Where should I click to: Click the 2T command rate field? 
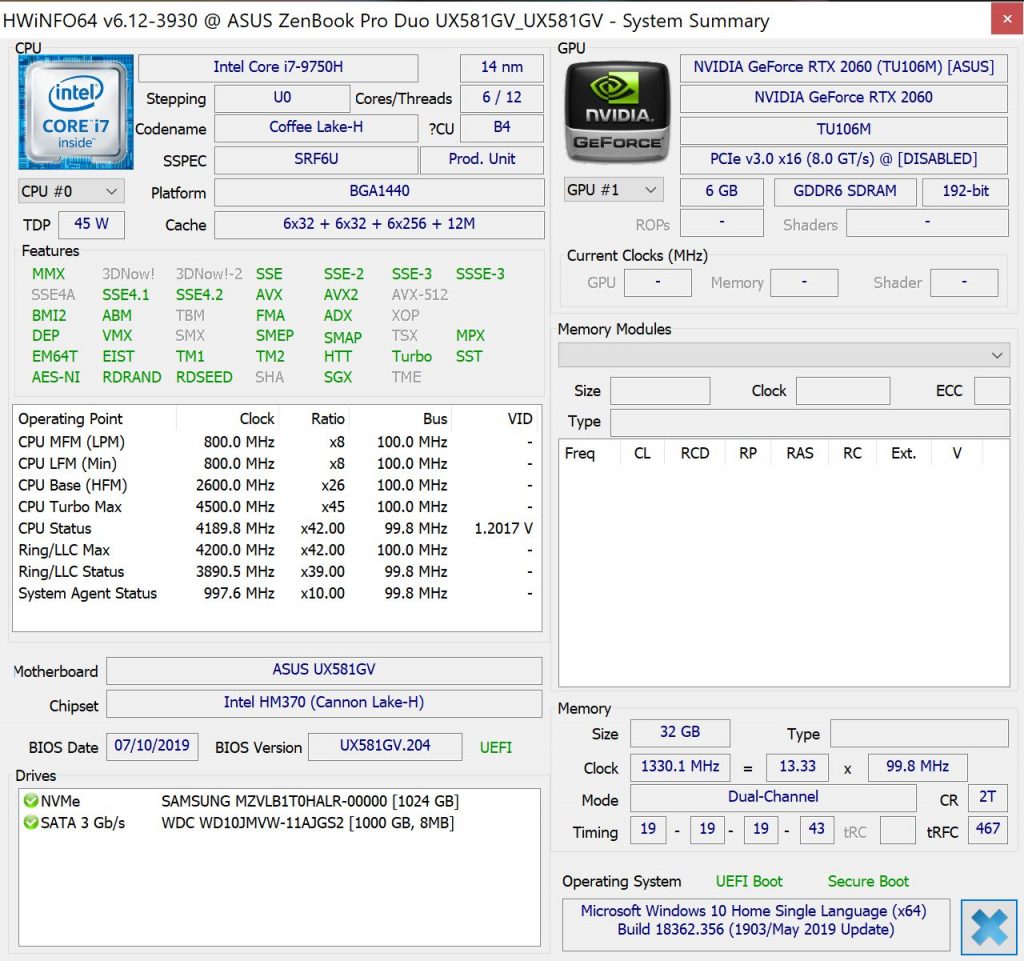coord(987,798)
